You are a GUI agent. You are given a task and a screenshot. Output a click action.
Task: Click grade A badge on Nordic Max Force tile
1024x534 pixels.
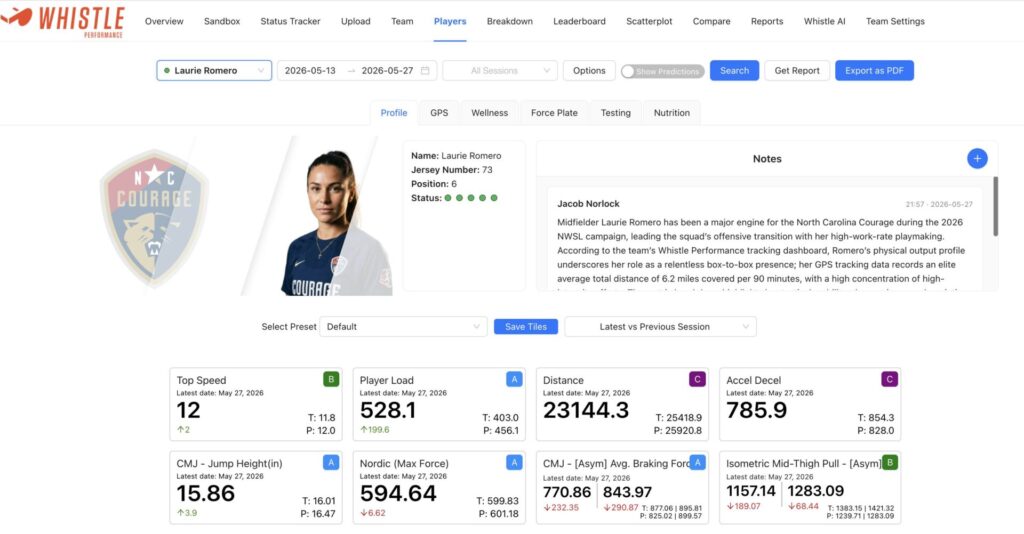click(514, 462)
